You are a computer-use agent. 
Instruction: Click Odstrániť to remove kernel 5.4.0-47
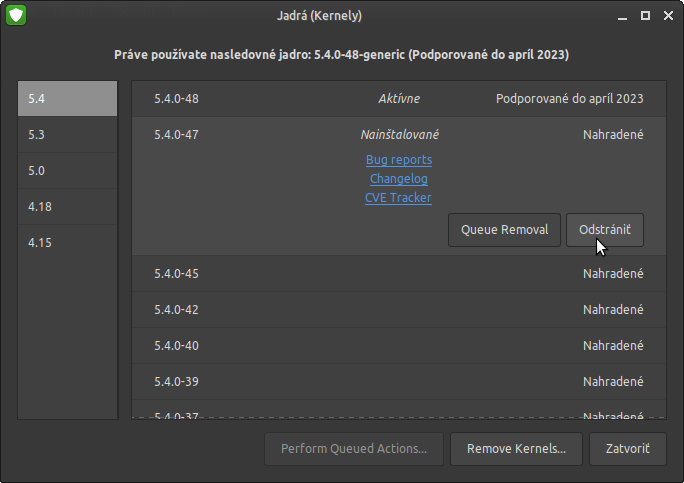(604, 230)
